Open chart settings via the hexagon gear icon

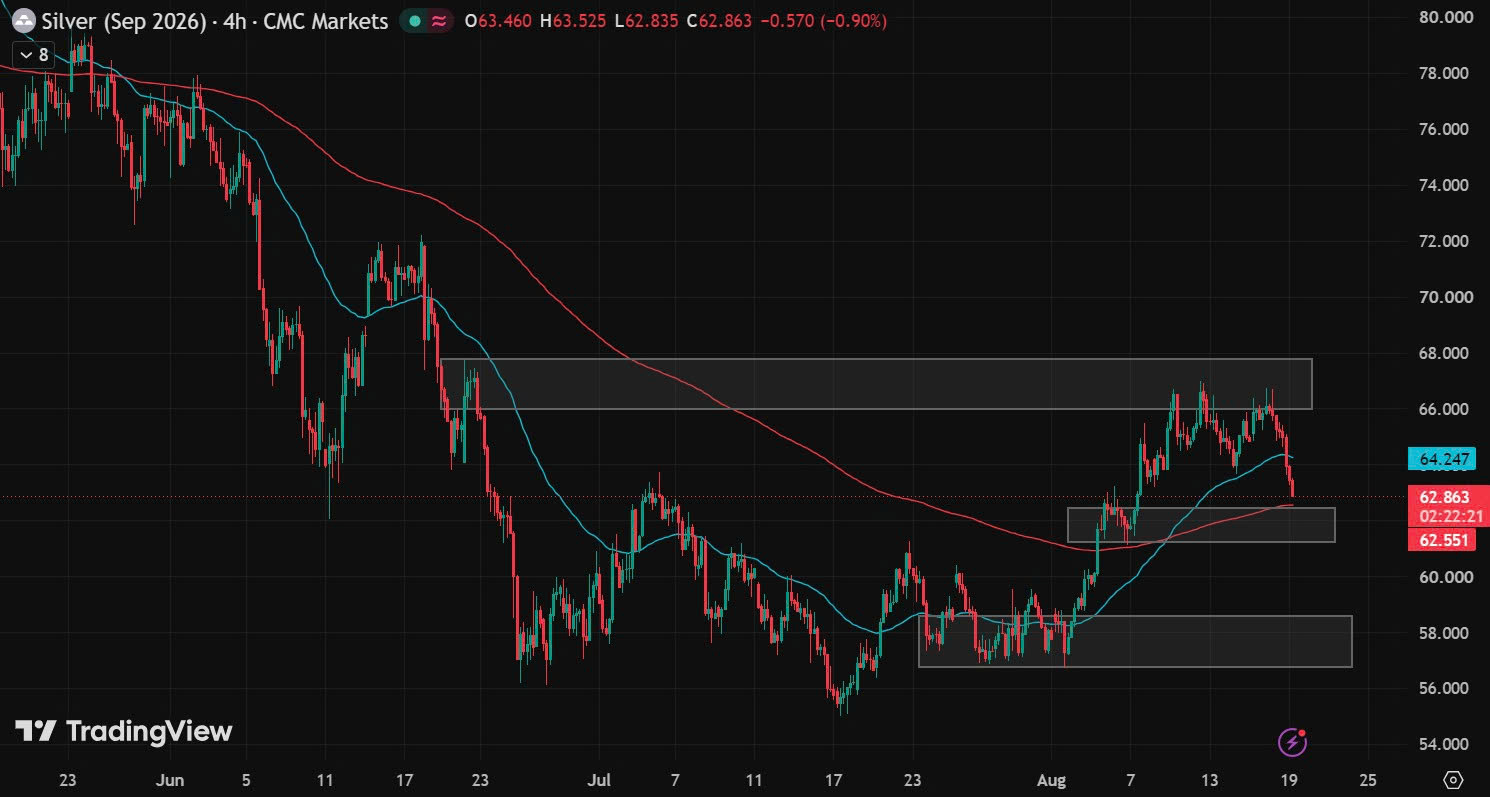point(1454,779)
